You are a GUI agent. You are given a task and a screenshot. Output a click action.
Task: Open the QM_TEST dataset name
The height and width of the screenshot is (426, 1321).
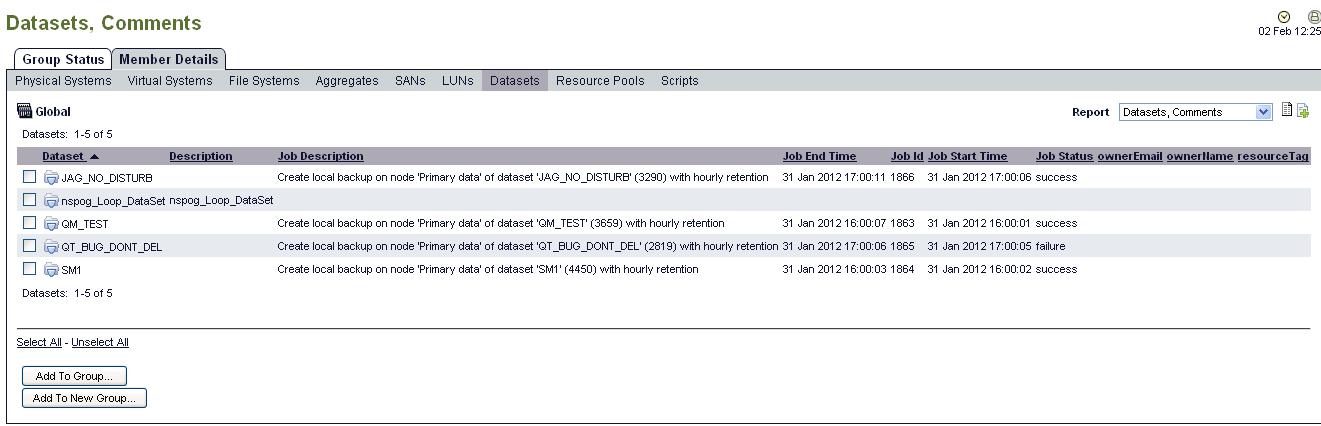coord(85,224)
